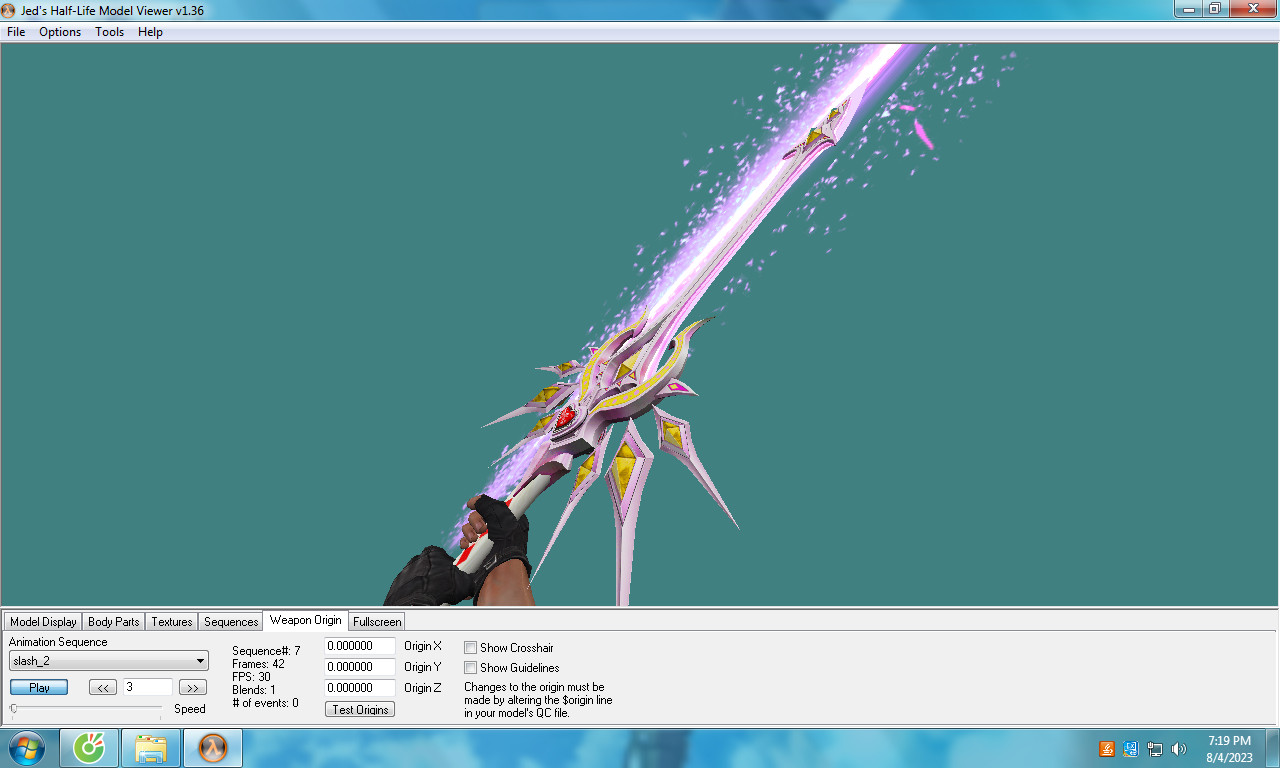Screen dimensions: 1280x768
Task: Adjust volume via the speaker tray icon
Action: [1178, 748]
